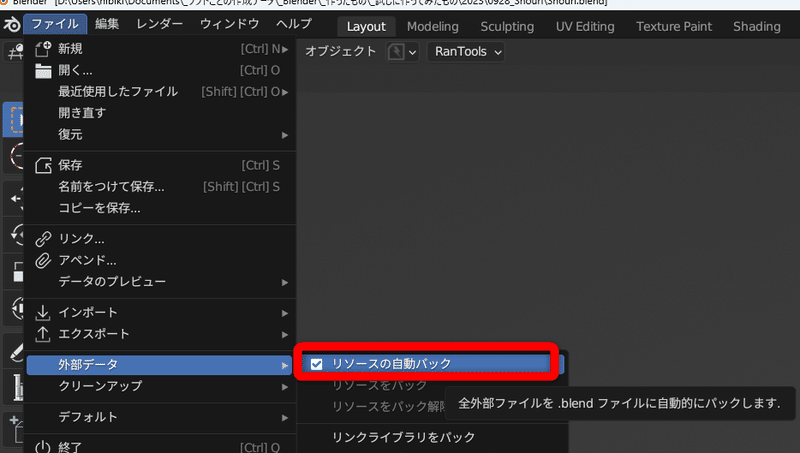Open the object mode icon dropdown
This screenshot has width=800, height=453.
[402, 52]
